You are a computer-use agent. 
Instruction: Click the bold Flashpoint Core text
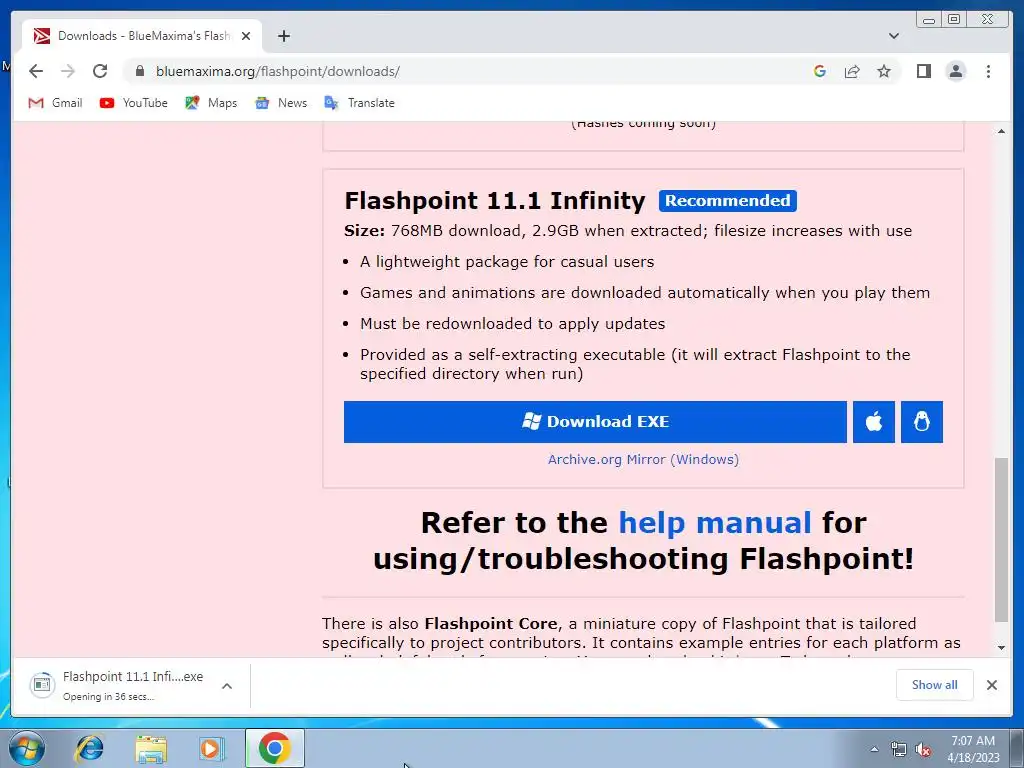490,624
